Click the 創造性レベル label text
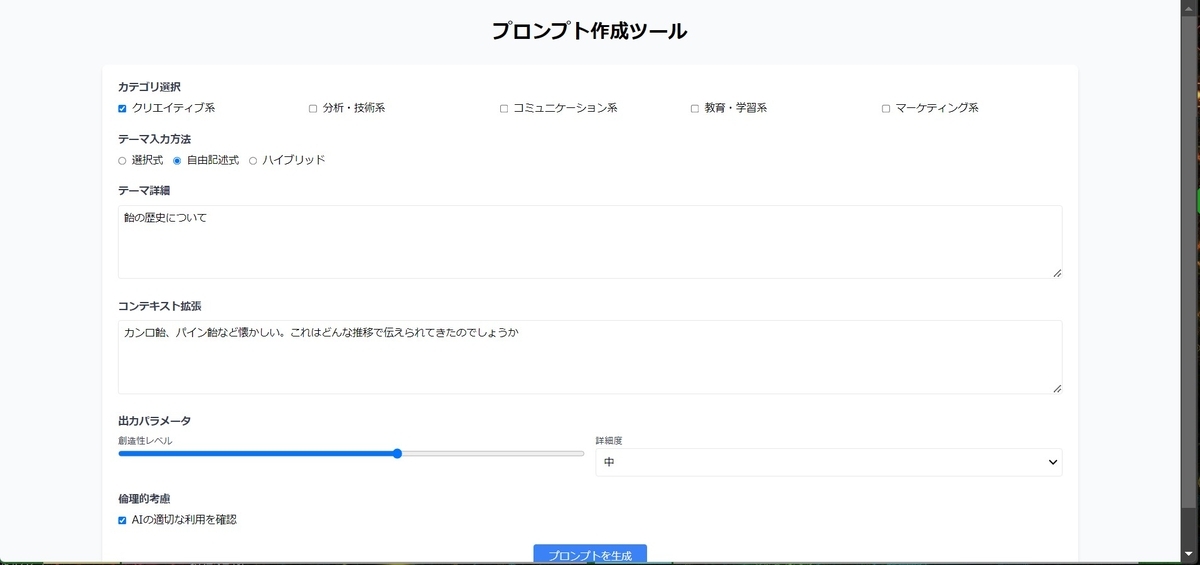The image size is (1200, 565). pyautogui.click(x=145, y=440)
